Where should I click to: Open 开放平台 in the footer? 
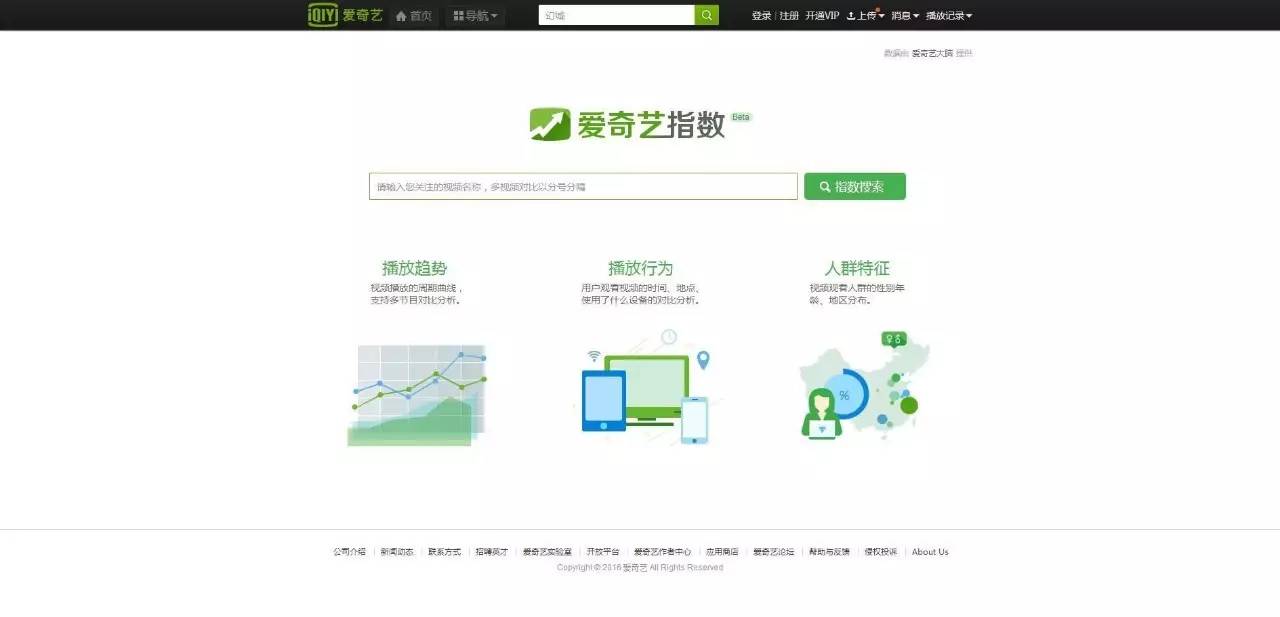[603, 552]
